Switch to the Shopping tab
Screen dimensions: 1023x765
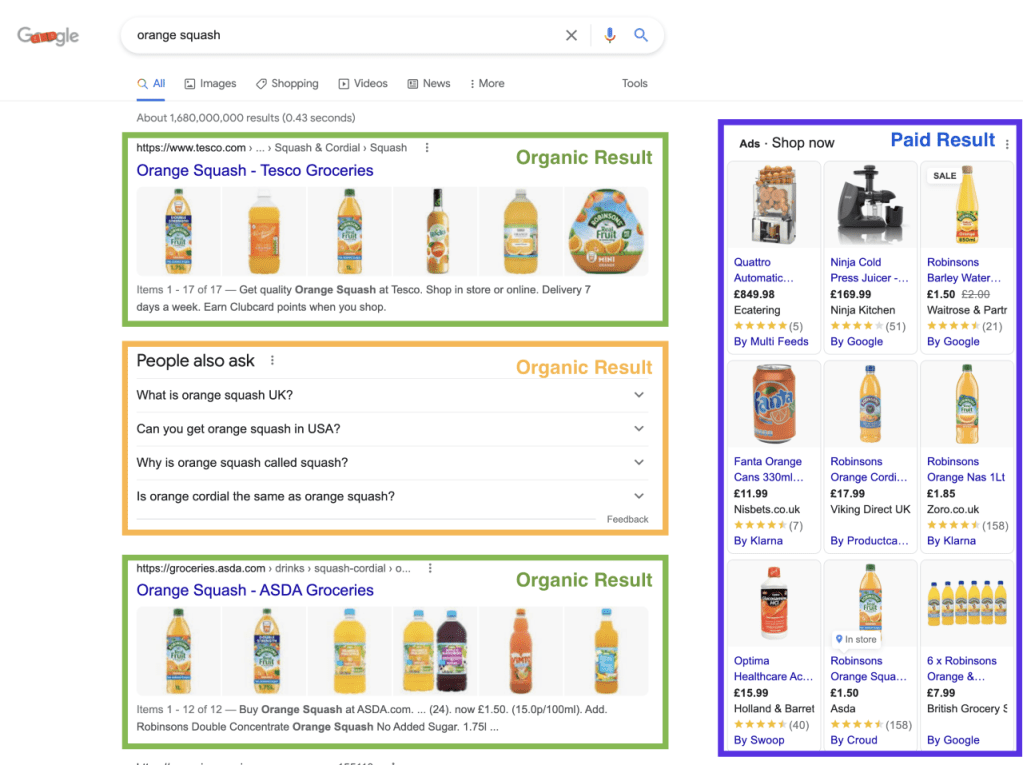[x=287, y=83]
